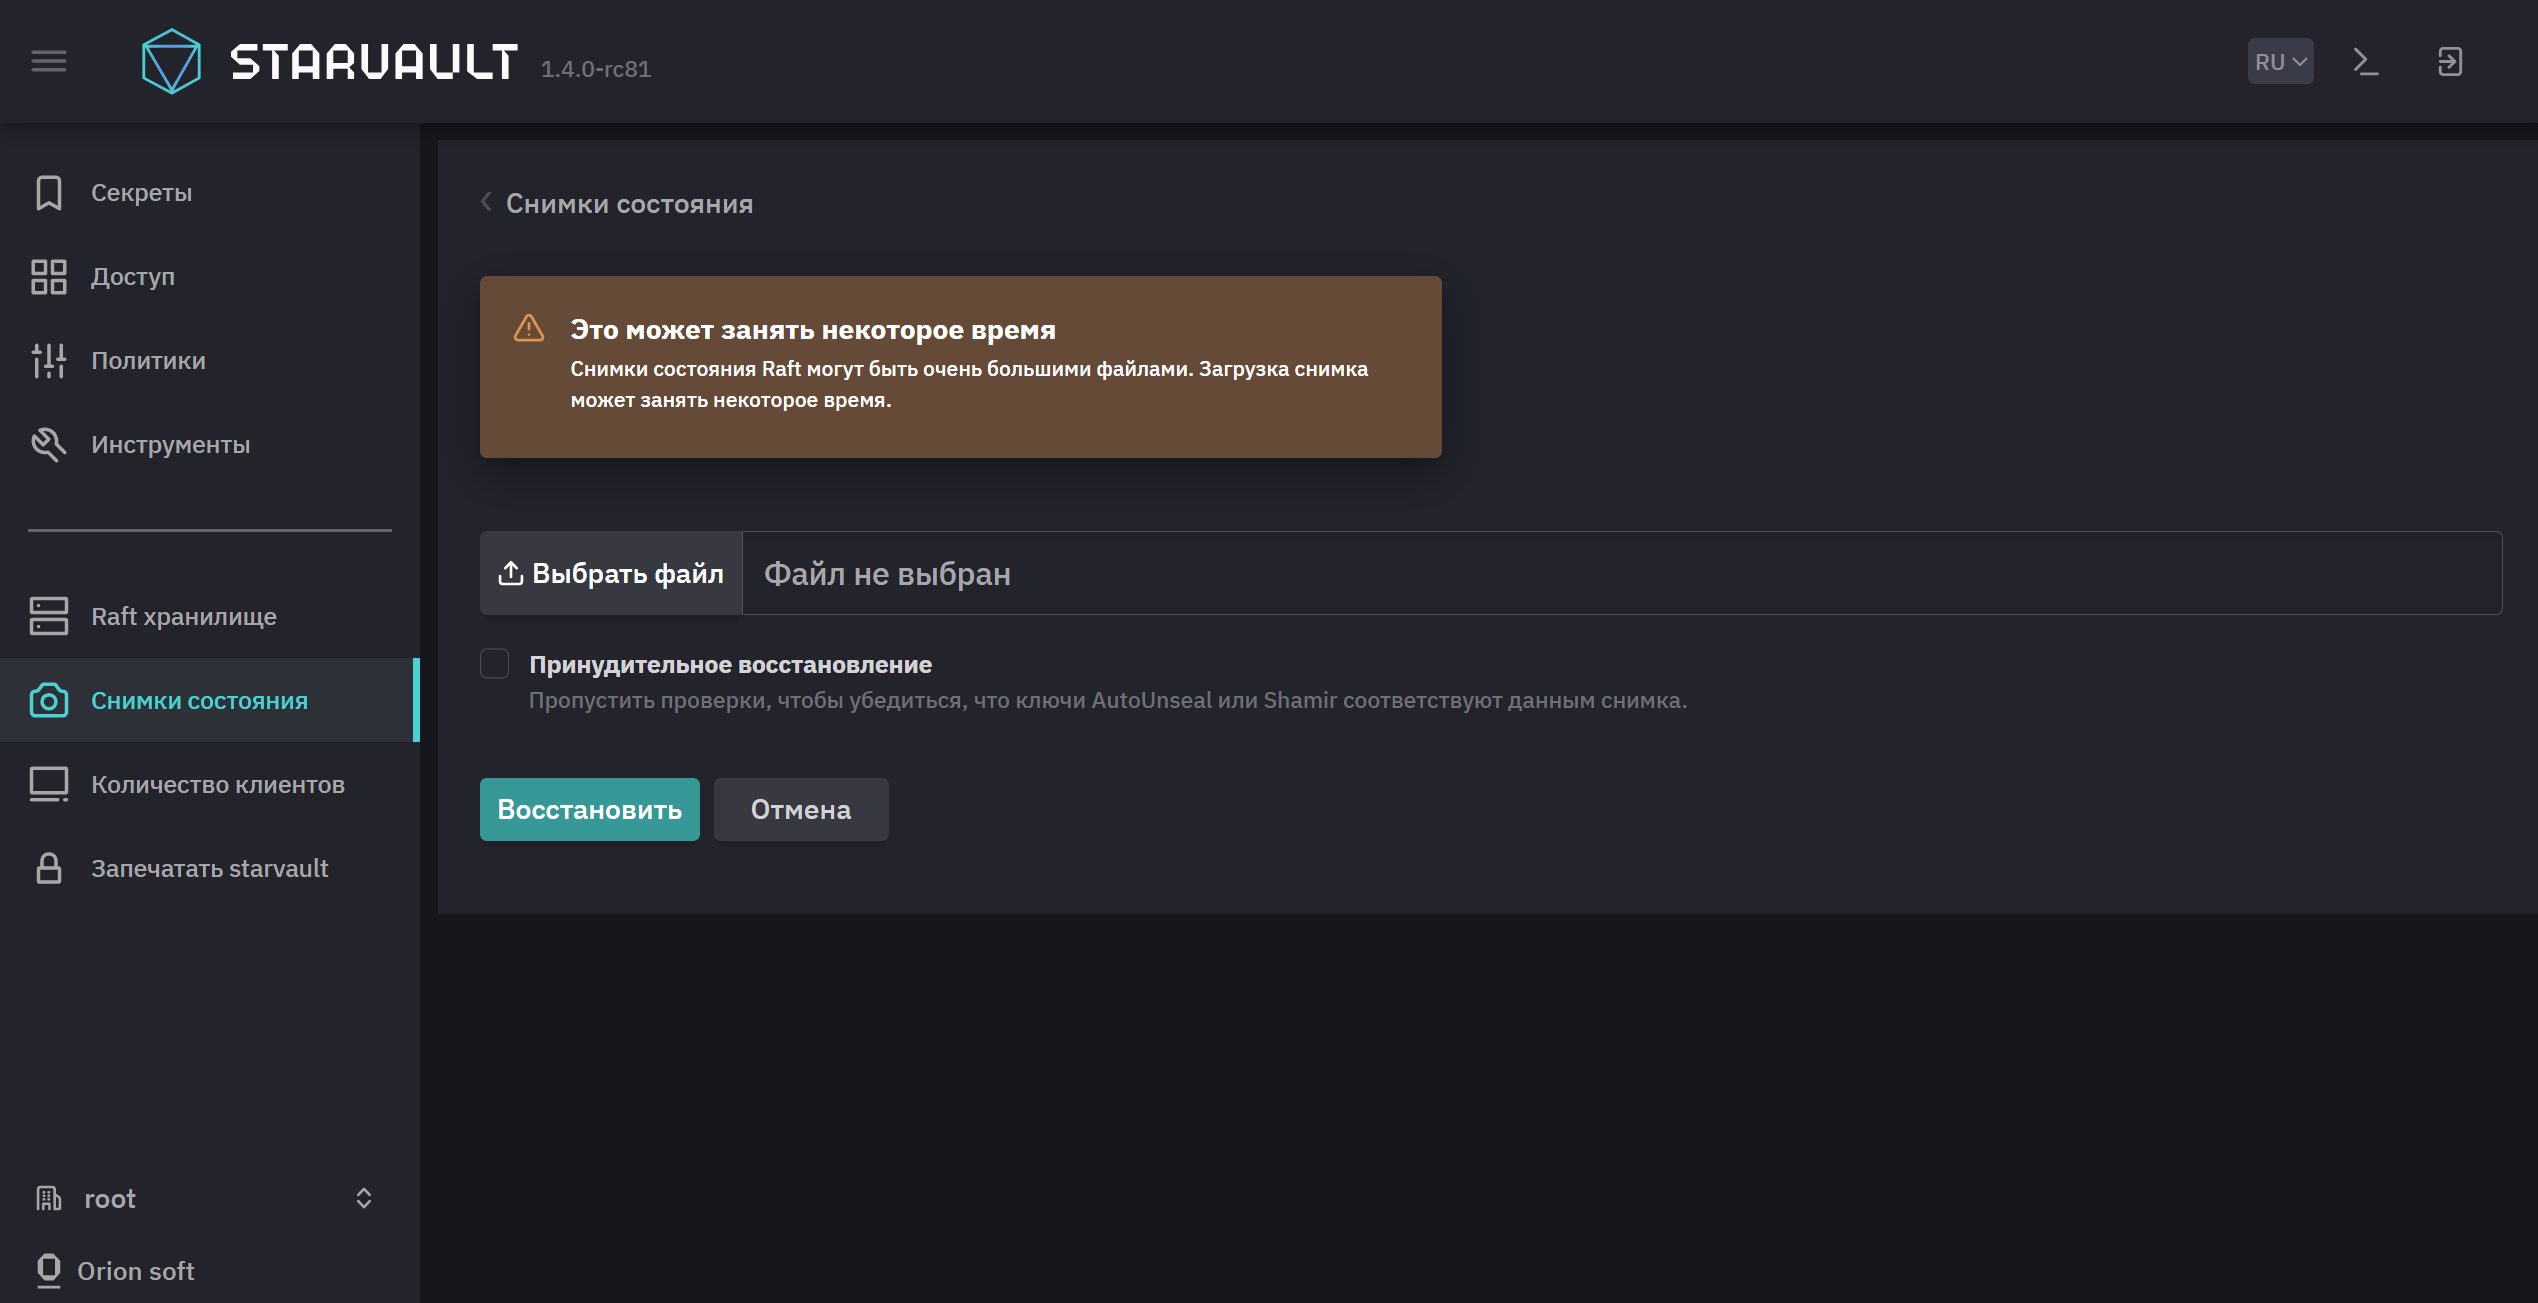The width and height of the screenshot is (2538, 1303).
Task: Expand the root namespace selector
Action: coord(364,1198)
